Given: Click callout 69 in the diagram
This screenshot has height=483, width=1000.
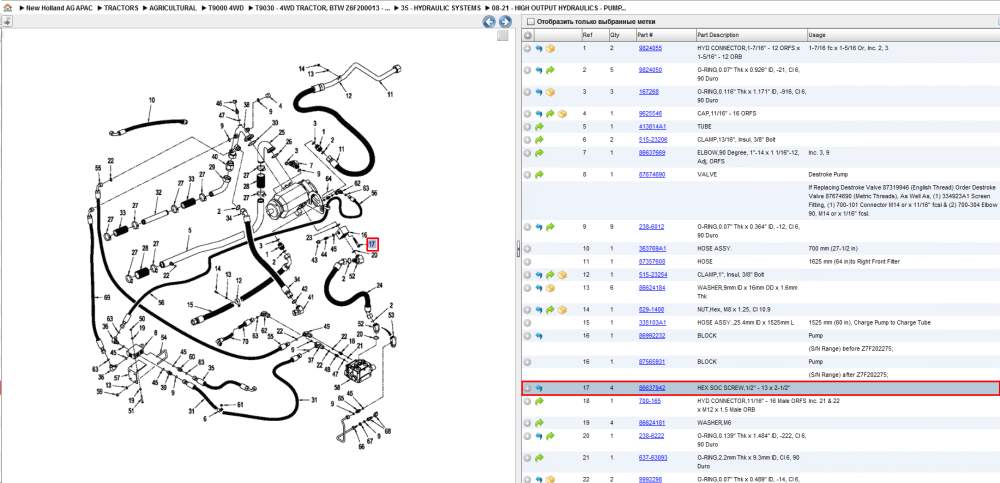Looking at the screenshot, I should (107, 297).
